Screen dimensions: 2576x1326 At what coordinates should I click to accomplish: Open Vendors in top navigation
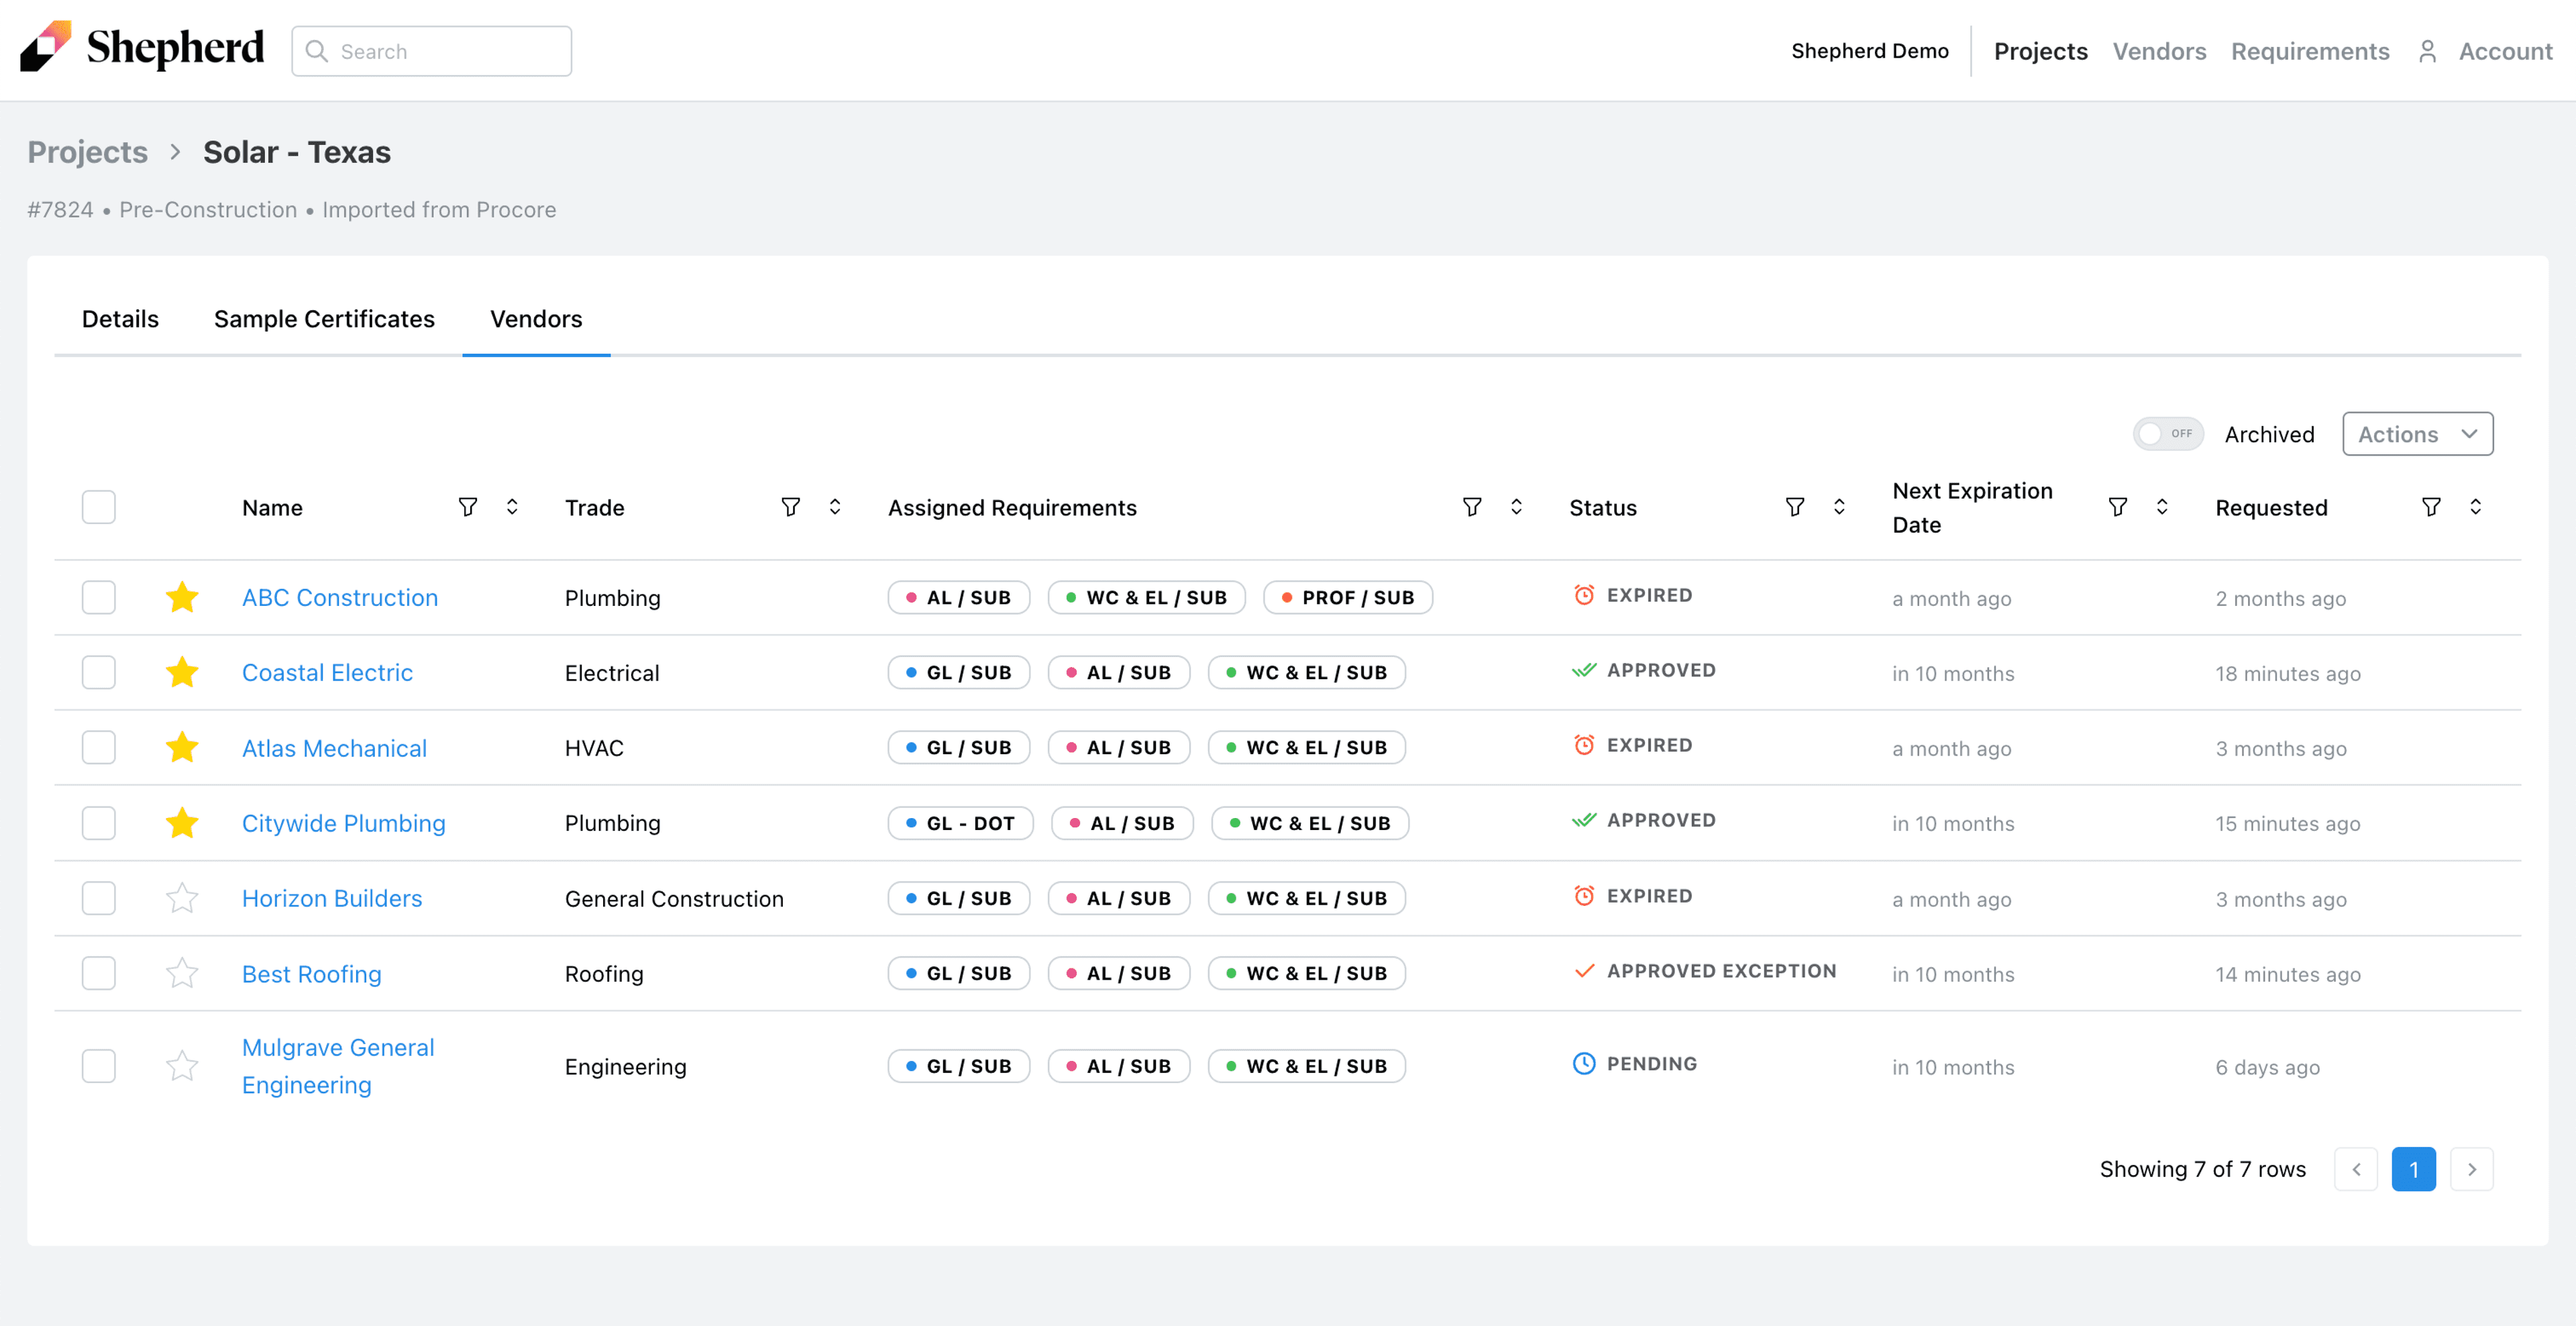(x=2159, y=51)
